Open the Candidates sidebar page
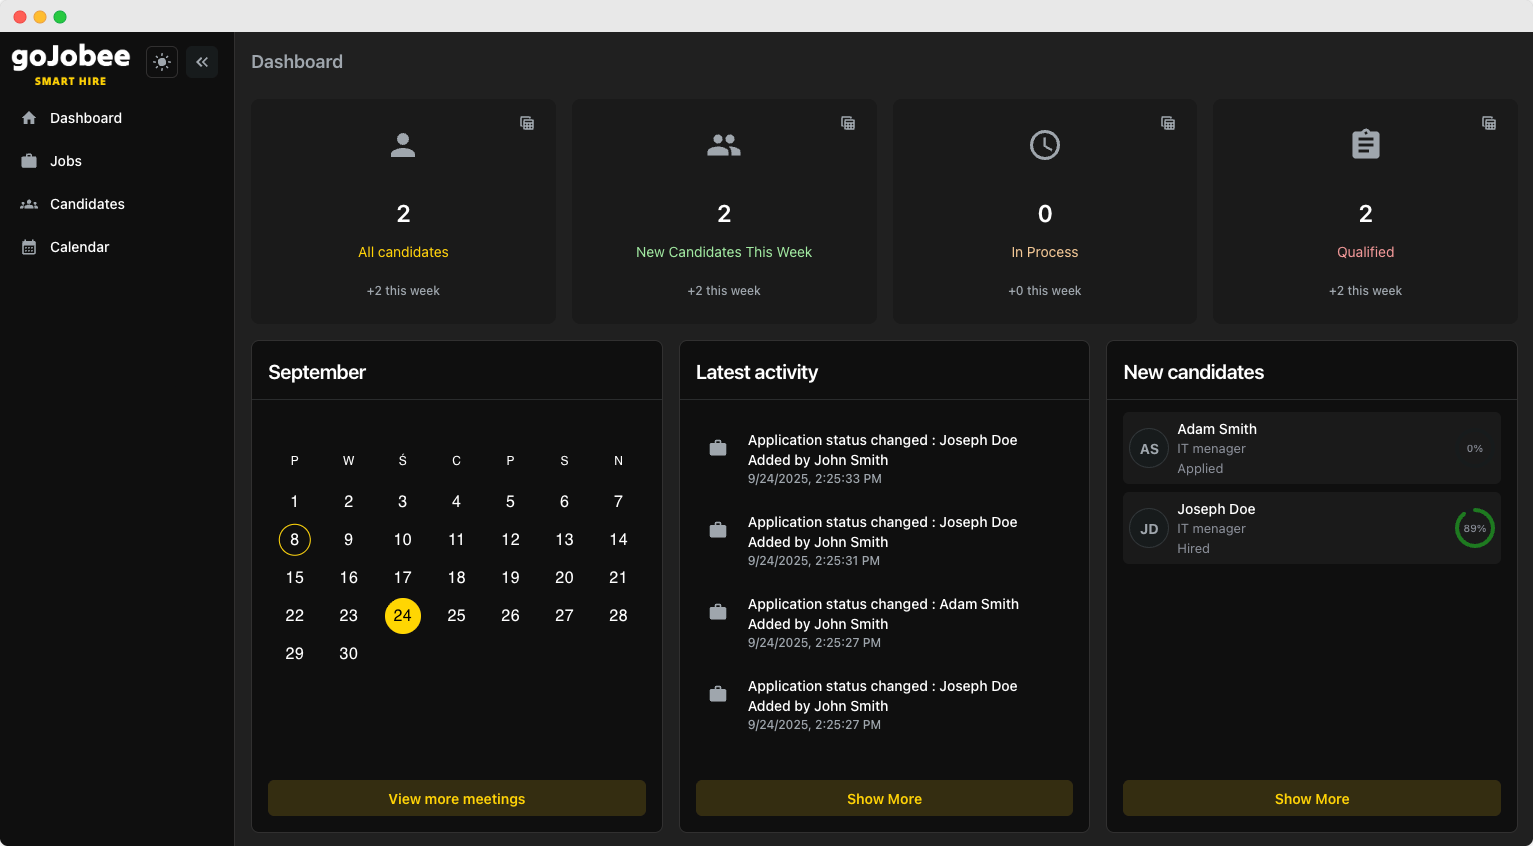 click(87, 204)
